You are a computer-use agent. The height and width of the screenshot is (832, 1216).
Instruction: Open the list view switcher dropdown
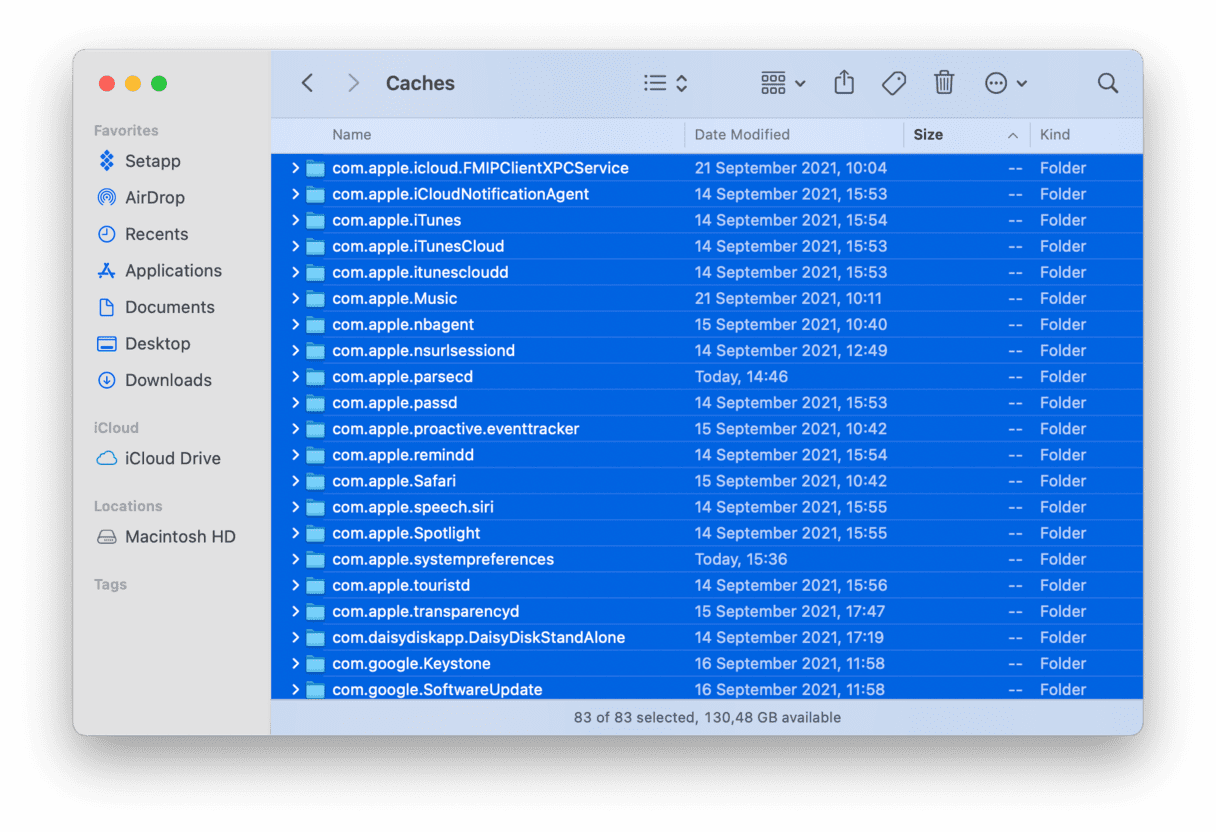point(666,83)
